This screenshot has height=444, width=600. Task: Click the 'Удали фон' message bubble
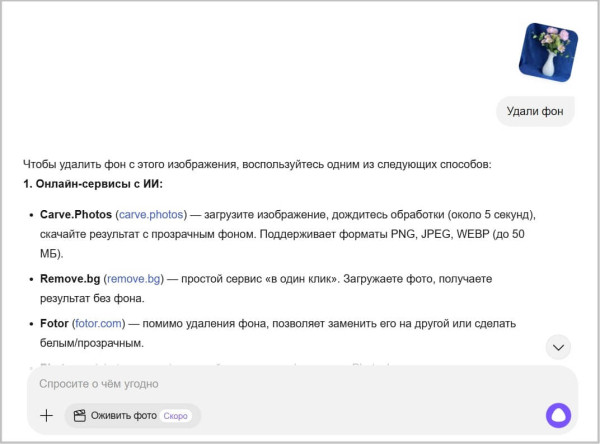coord(535,111)
